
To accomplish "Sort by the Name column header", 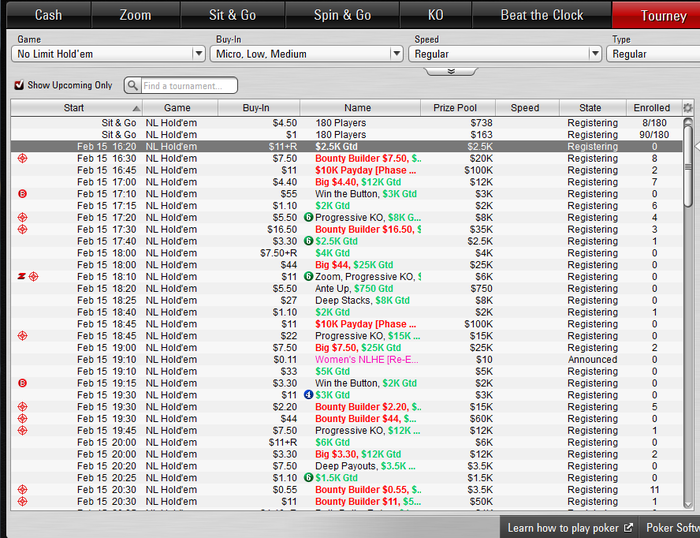I will coord(360,108).
